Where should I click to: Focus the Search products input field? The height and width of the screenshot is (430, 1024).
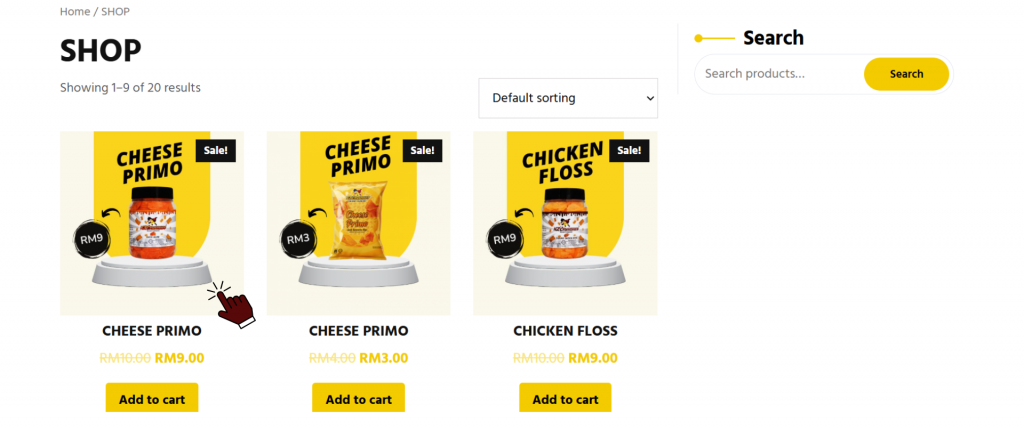coord(780,74)
